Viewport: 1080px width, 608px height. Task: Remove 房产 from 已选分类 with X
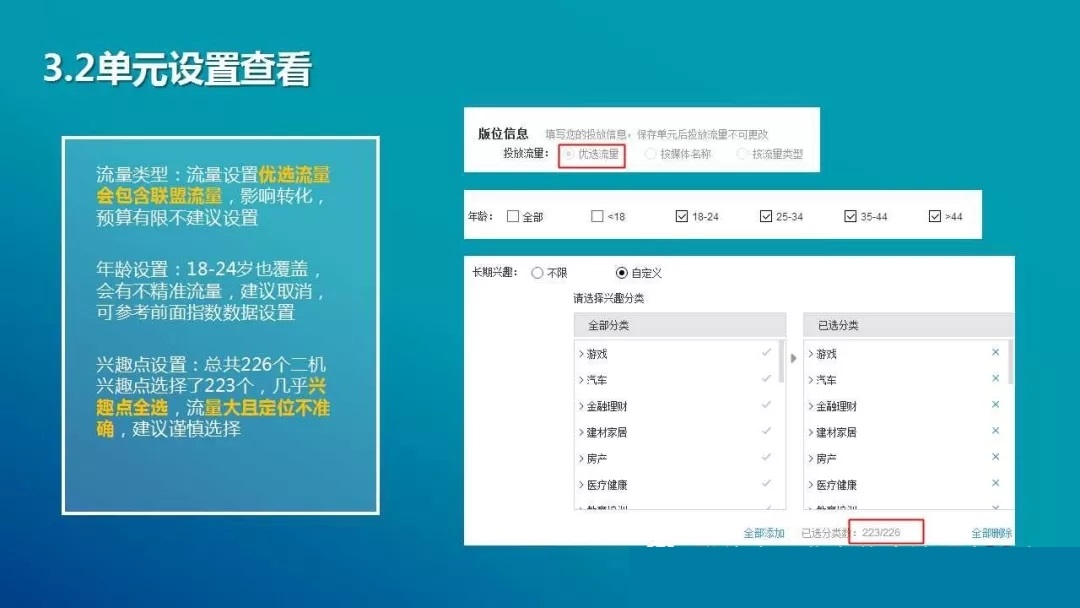[x=995, y=457]
